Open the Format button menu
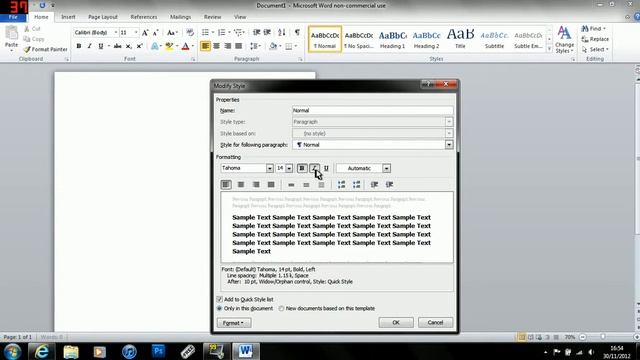Screen dimensions: 640x360 click(234, 322)
